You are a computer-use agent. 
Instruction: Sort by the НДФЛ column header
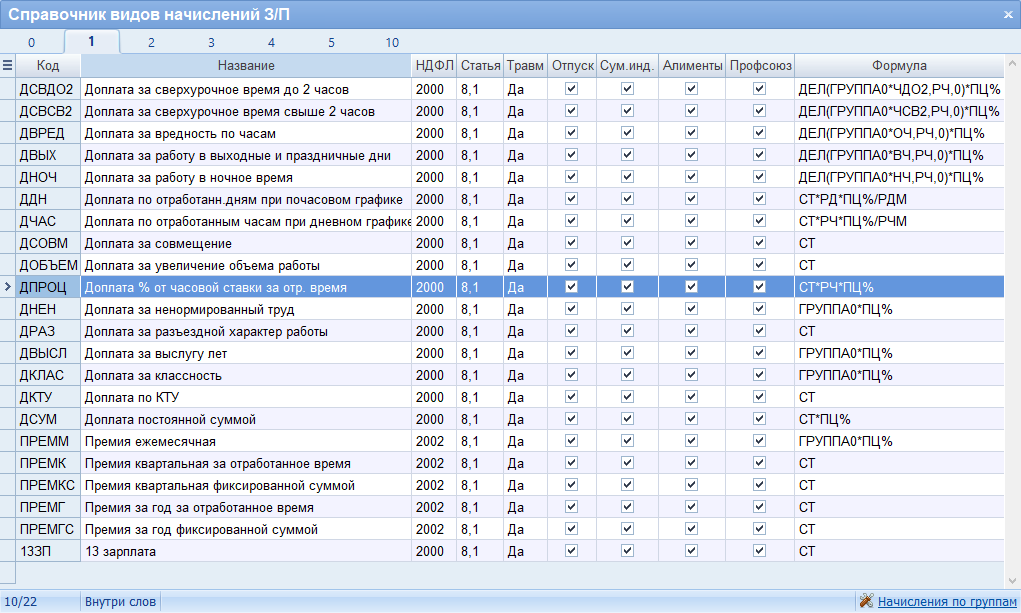pyautogui.click(x=434, y=66)
